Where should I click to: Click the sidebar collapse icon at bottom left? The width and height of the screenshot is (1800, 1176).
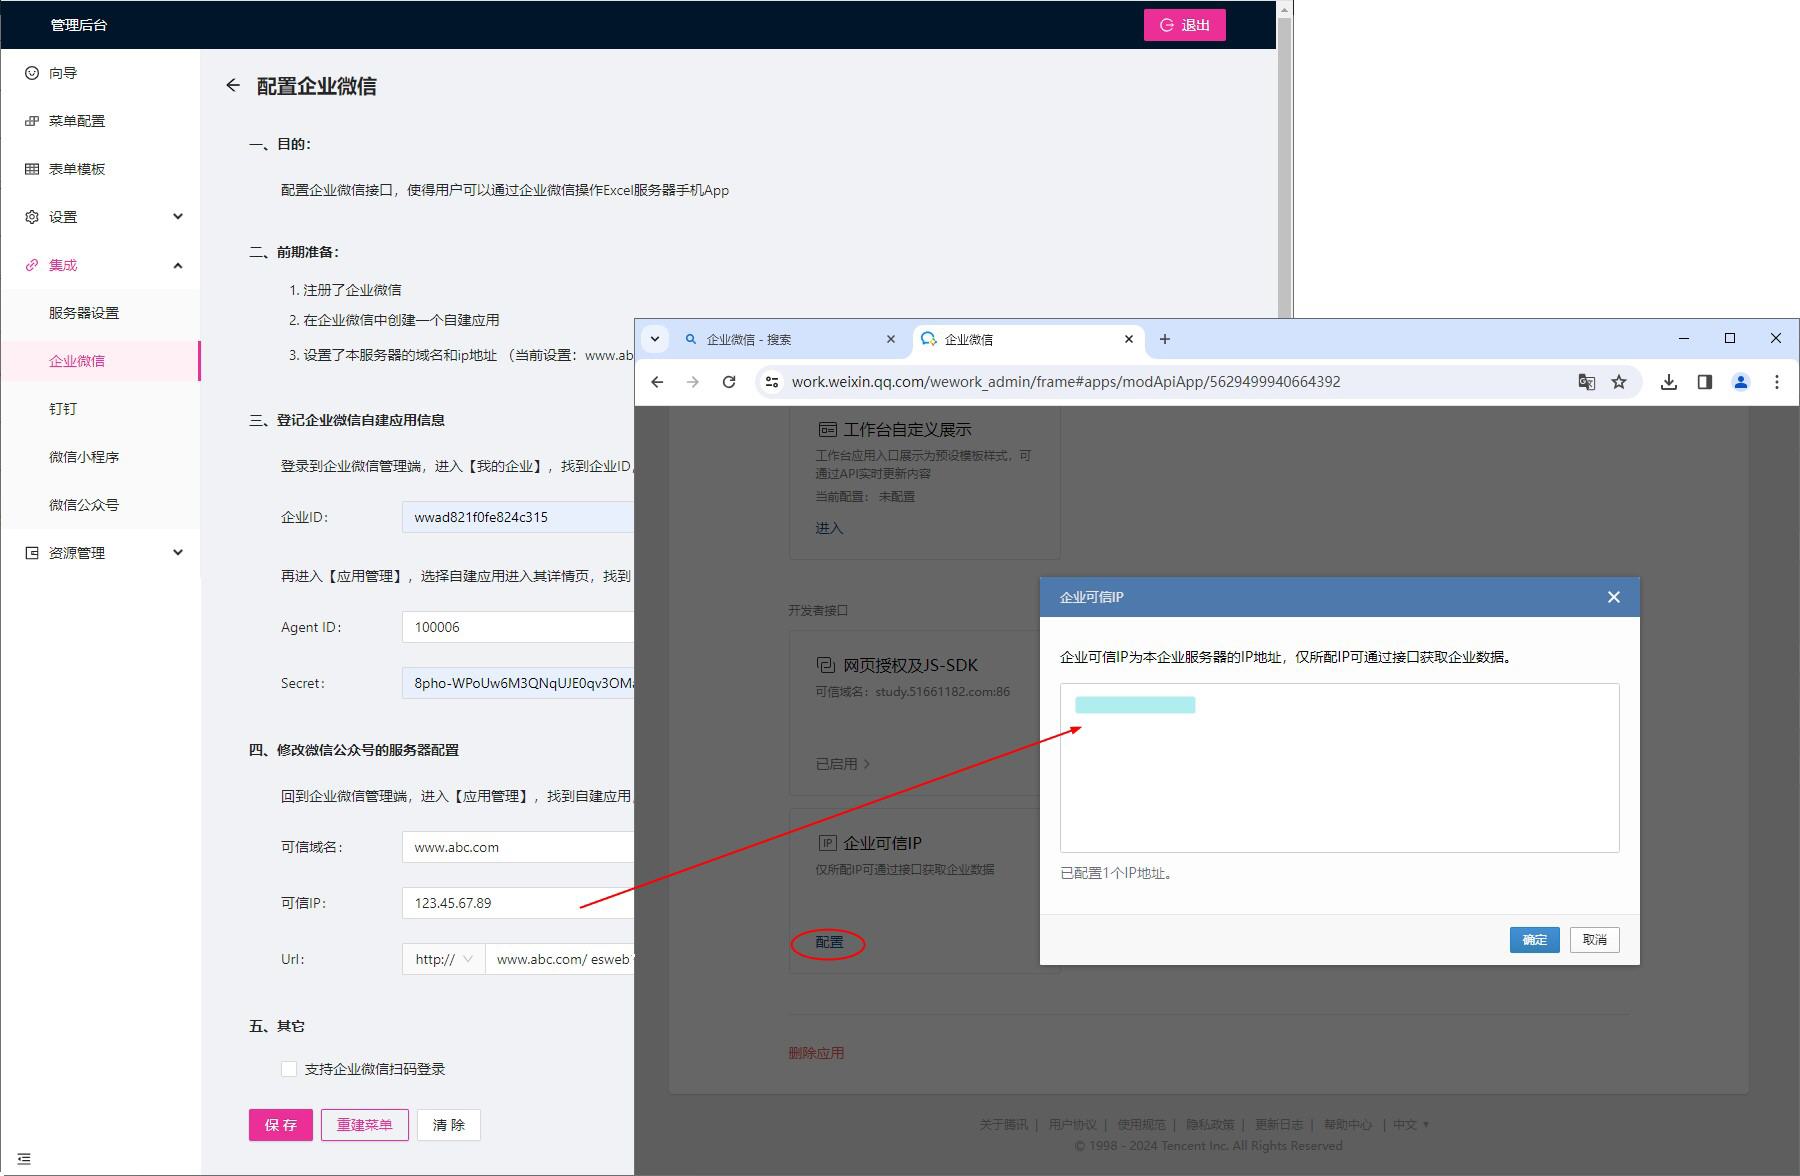pyautogui.click(x=24, y=1159)
